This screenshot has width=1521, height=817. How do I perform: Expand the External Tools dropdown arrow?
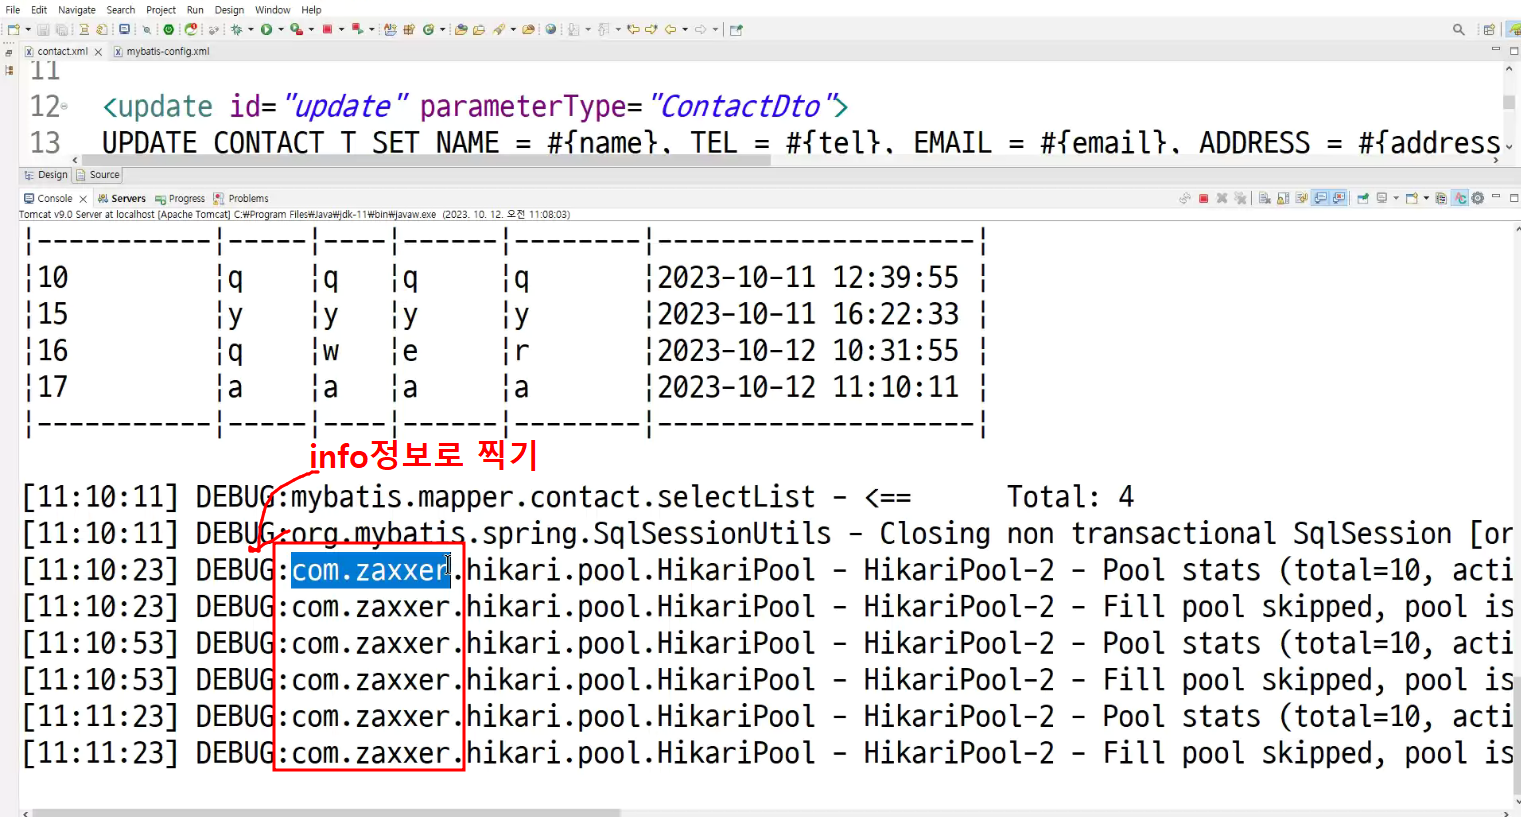tap(311, 29)
